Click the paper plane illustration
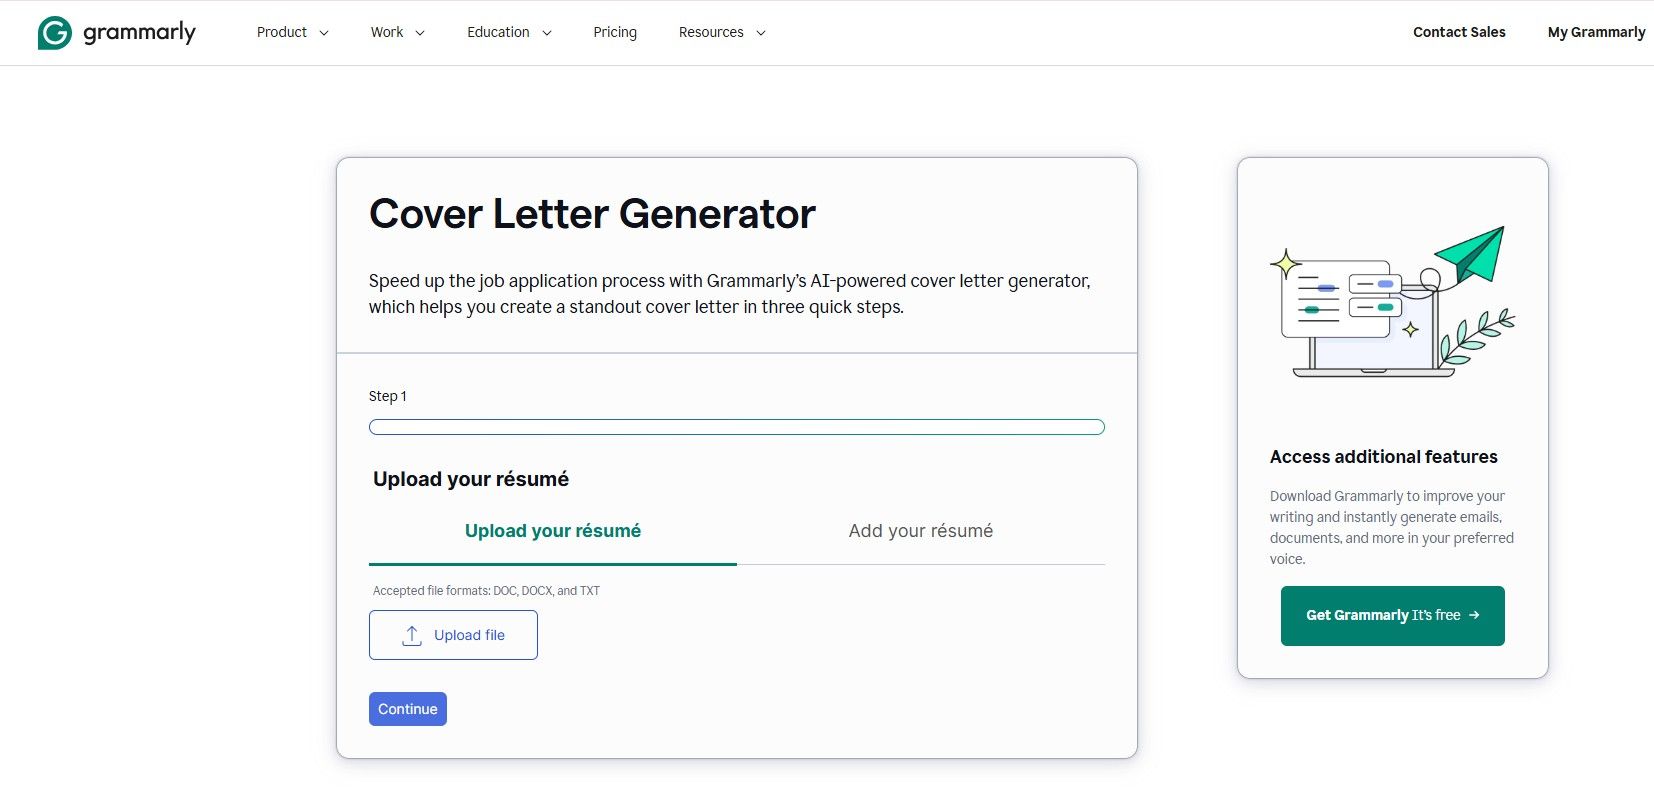 click(1466, 252)
